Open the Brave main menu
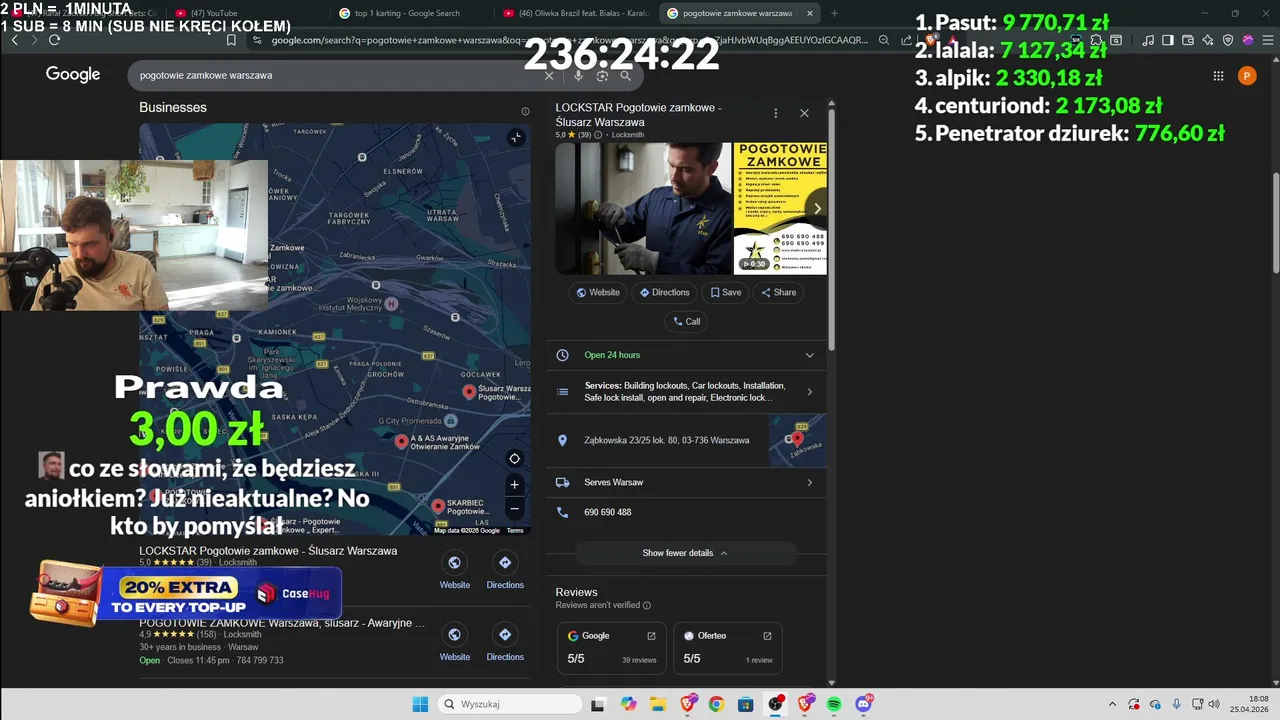The height and width of the screenshot is (720, 1280). (x=1266, y=40)
